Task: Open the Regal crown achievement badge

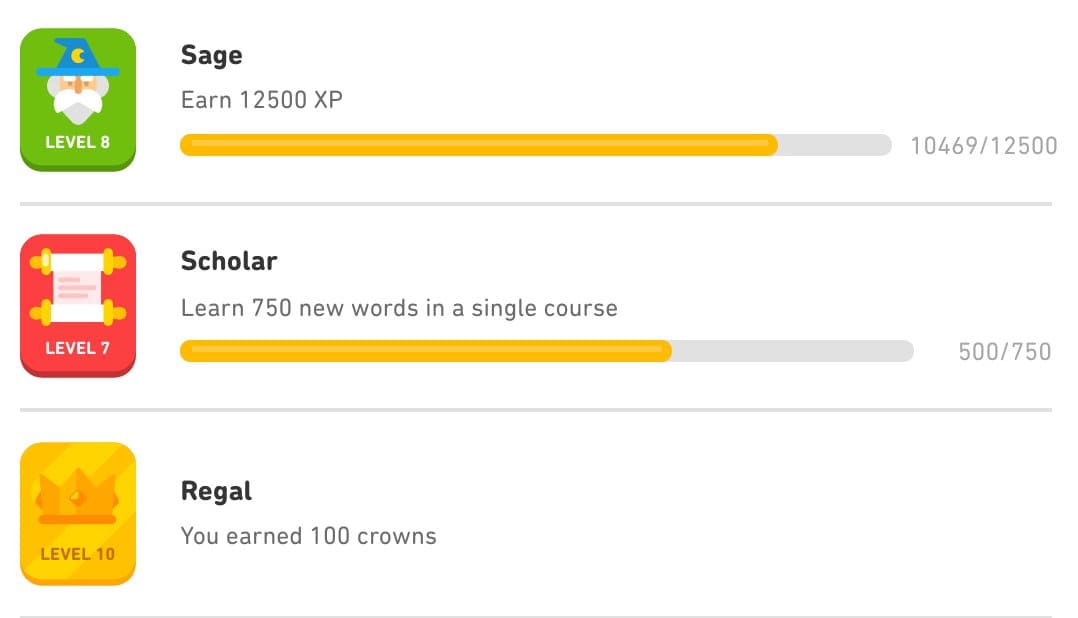Action: tap(78, 514)
